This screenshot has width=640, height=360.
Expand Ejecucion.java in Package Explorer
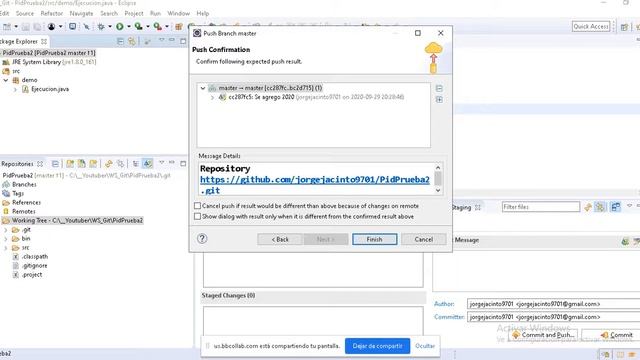15,89
